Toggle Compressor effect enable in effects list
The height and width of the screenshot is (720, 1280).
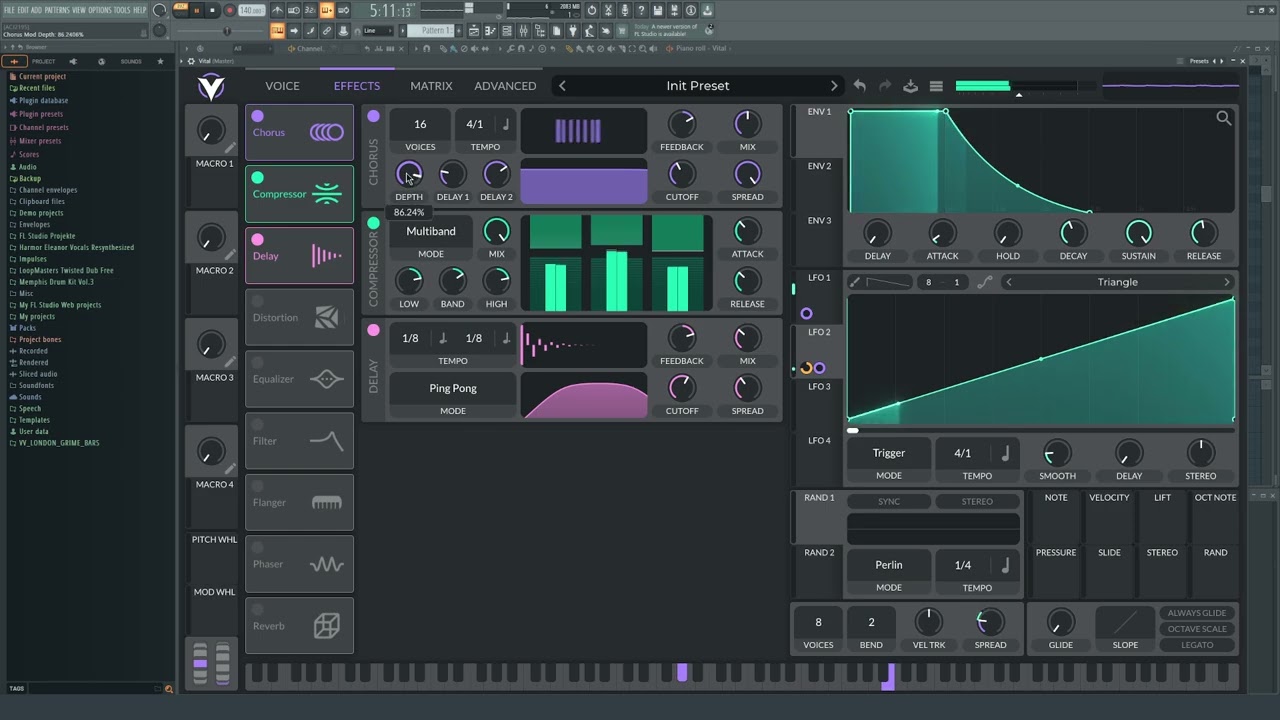click(257, 178)
